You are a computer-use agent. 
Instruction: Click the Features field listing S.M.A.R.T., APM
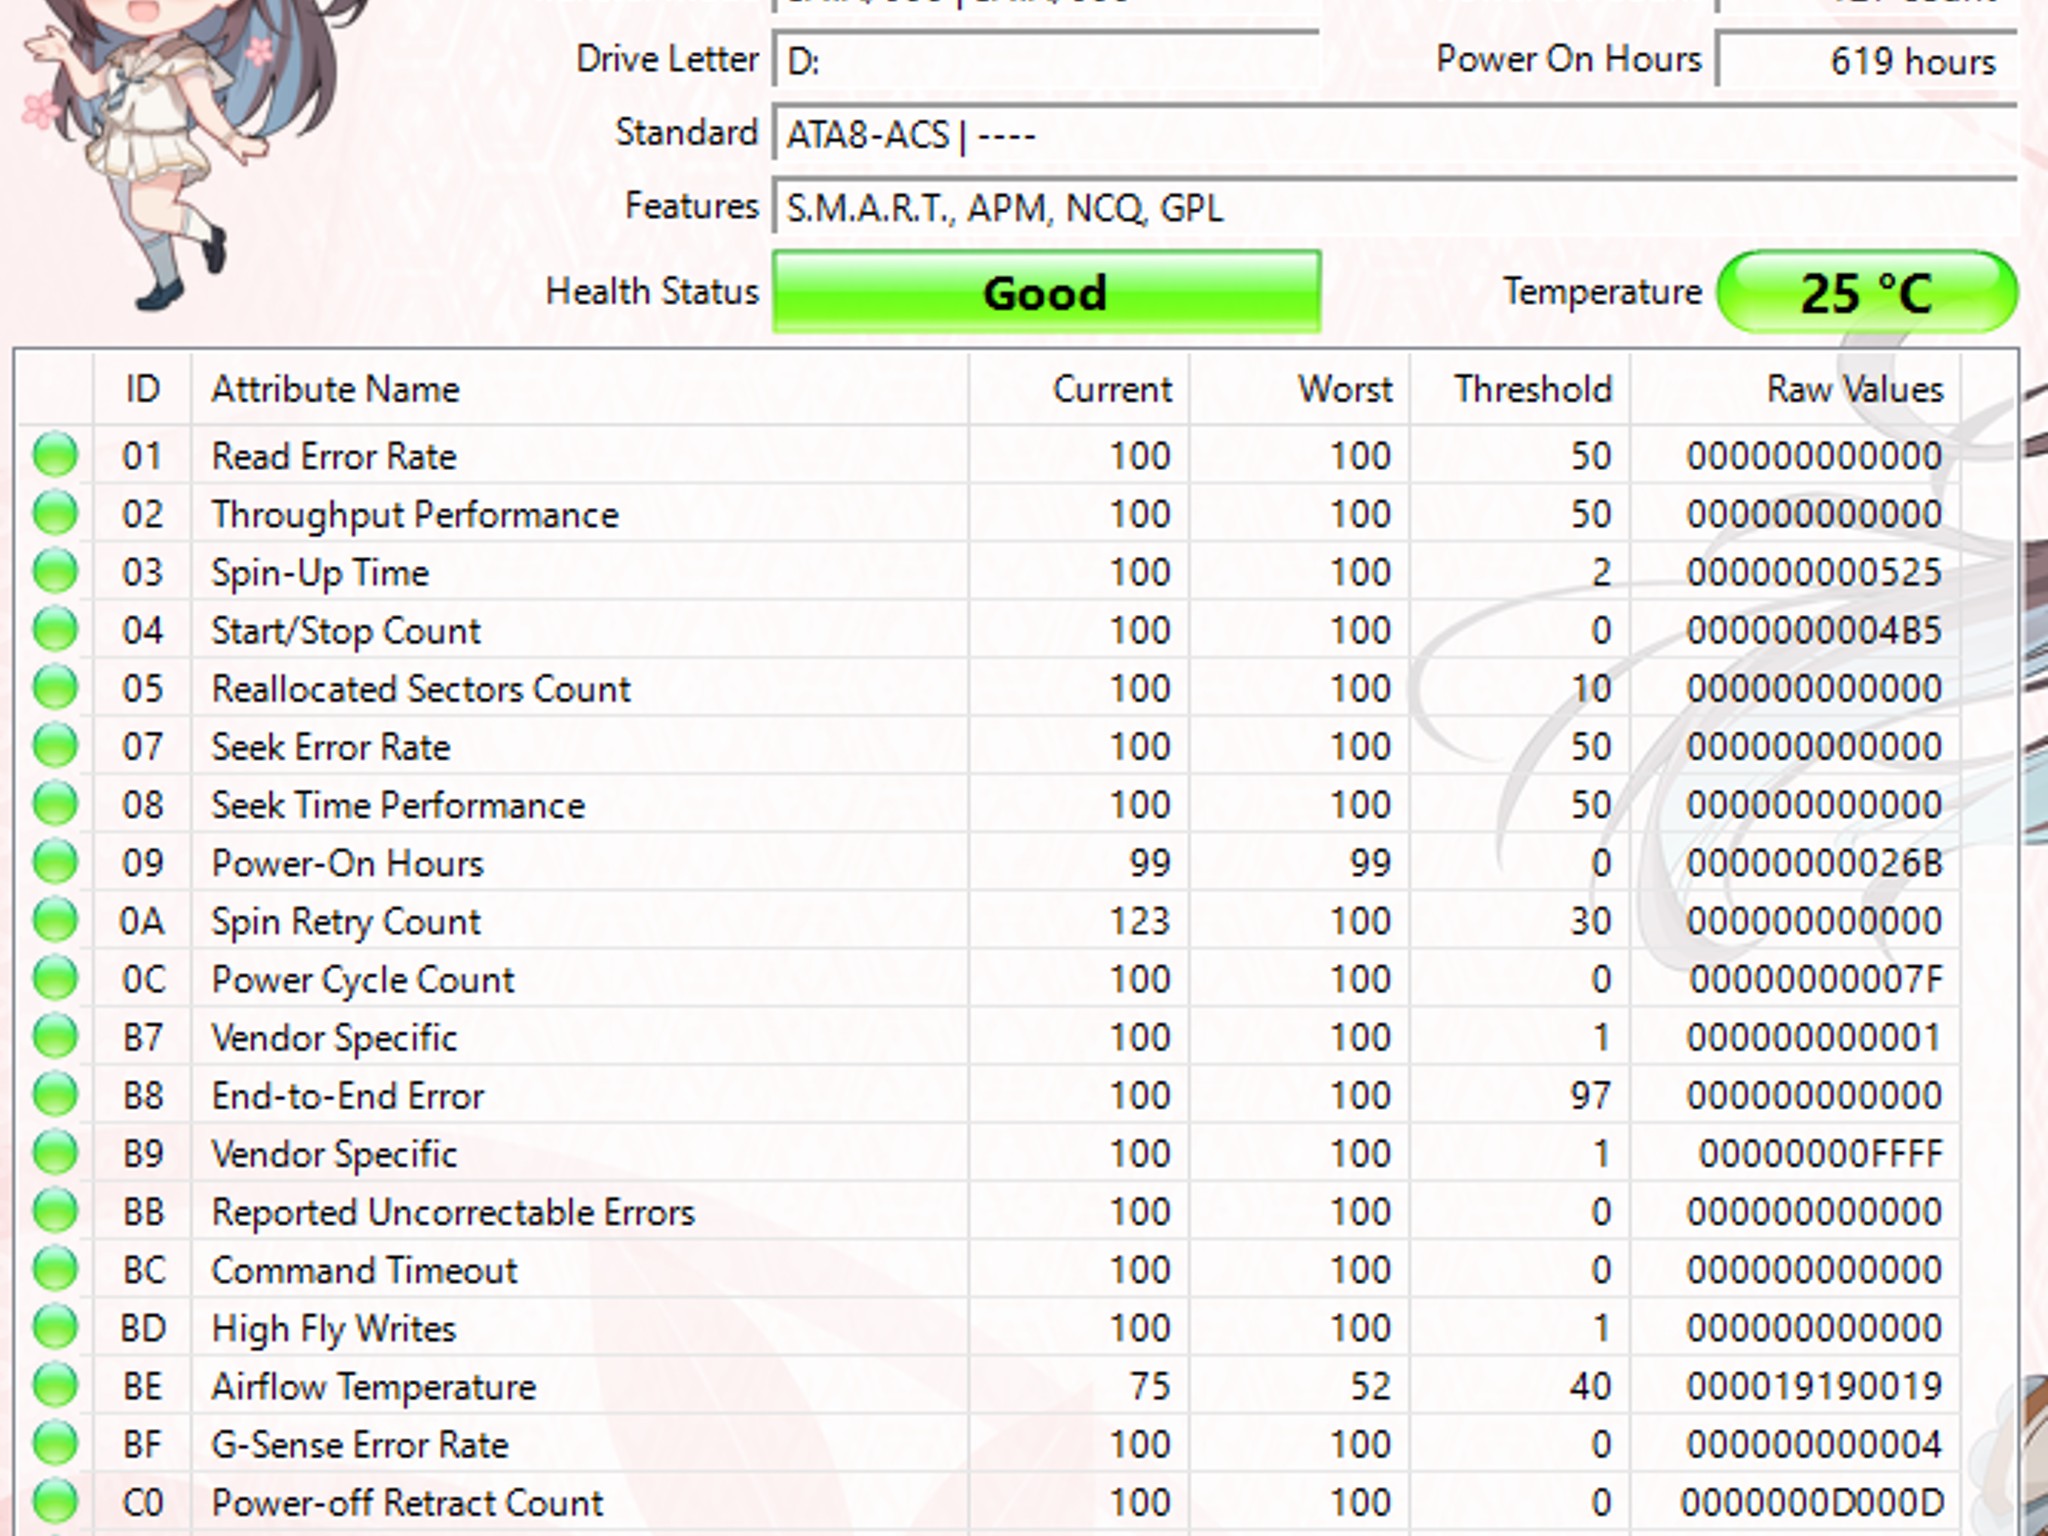[x=1395, y=208]
